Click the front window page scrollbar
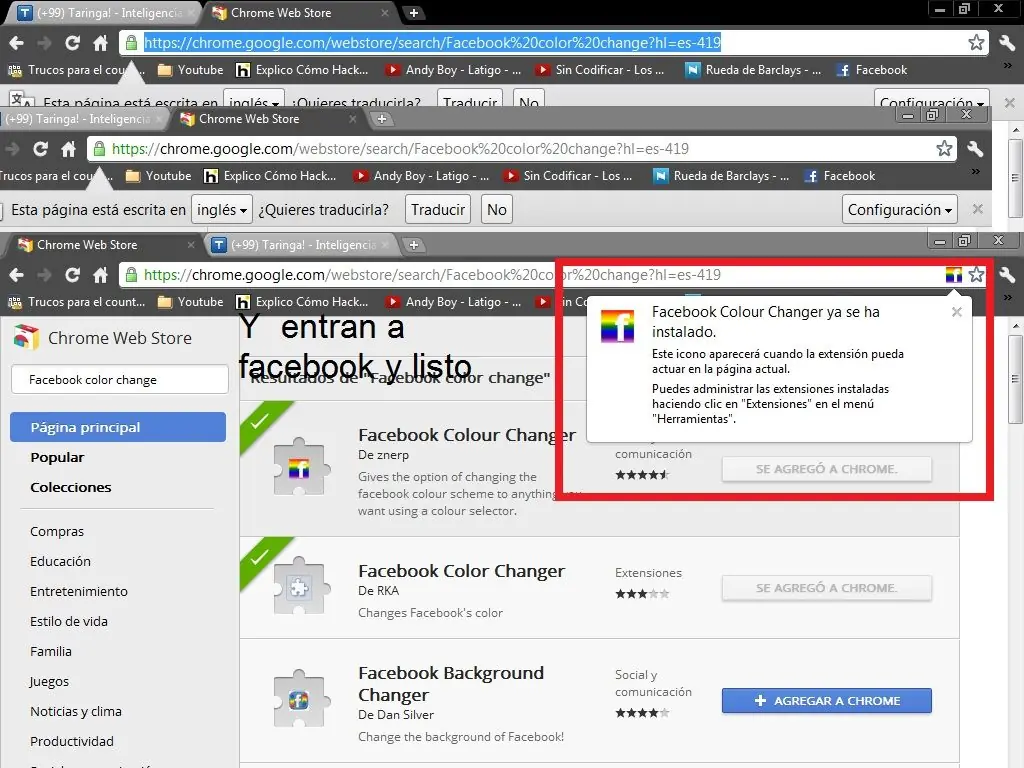The width and height of the screenshot is (1024, 768). pyautogui.click(x=1014, y=379)
